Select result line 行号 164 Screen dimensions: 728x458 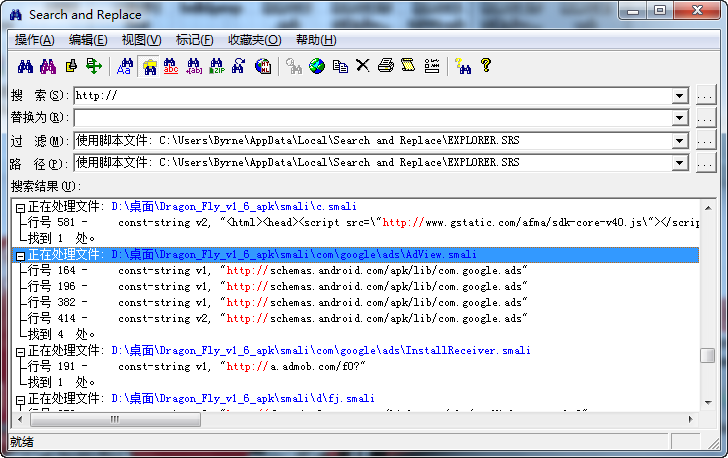pos(278,270)
